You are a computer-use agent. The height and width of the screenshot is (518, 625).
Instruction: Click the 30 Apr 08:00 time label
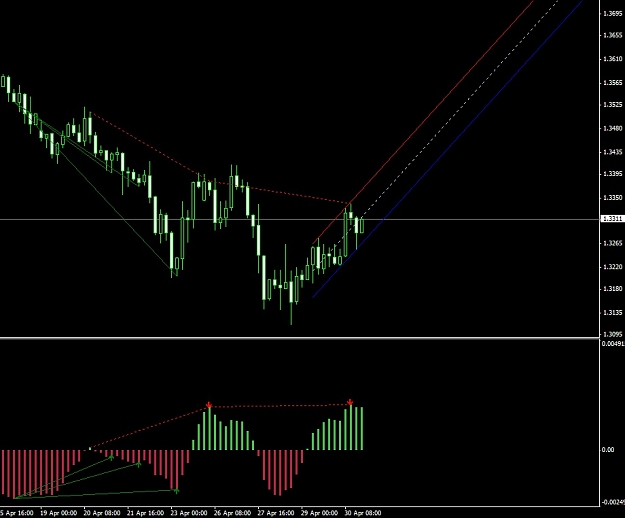click(363, 513)
